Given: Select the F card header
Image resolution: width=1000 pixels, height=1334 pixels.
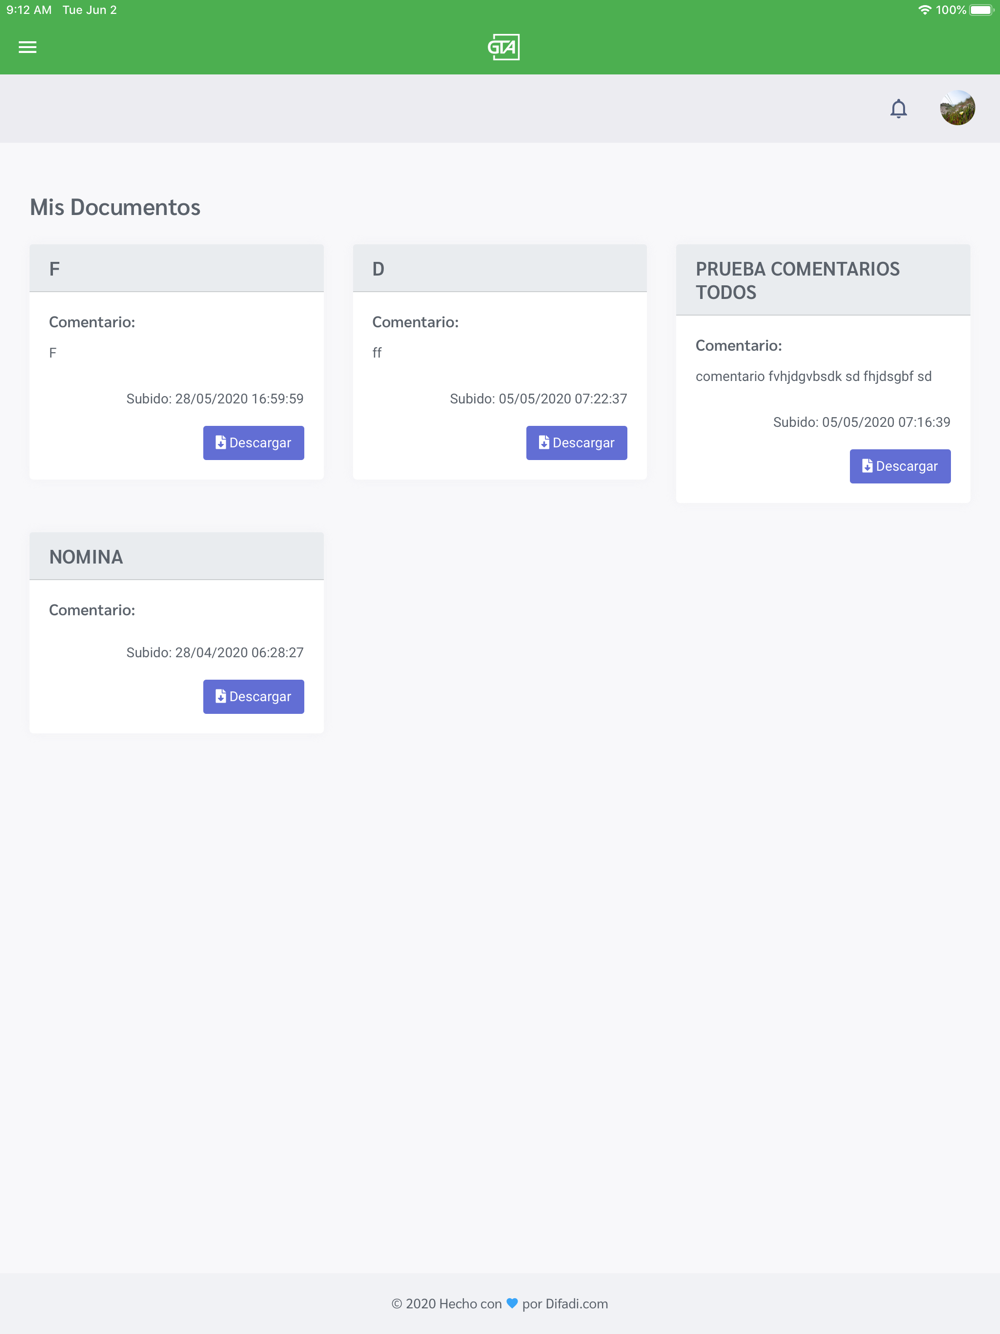Looking at the screenshot, I should (176, 269).
